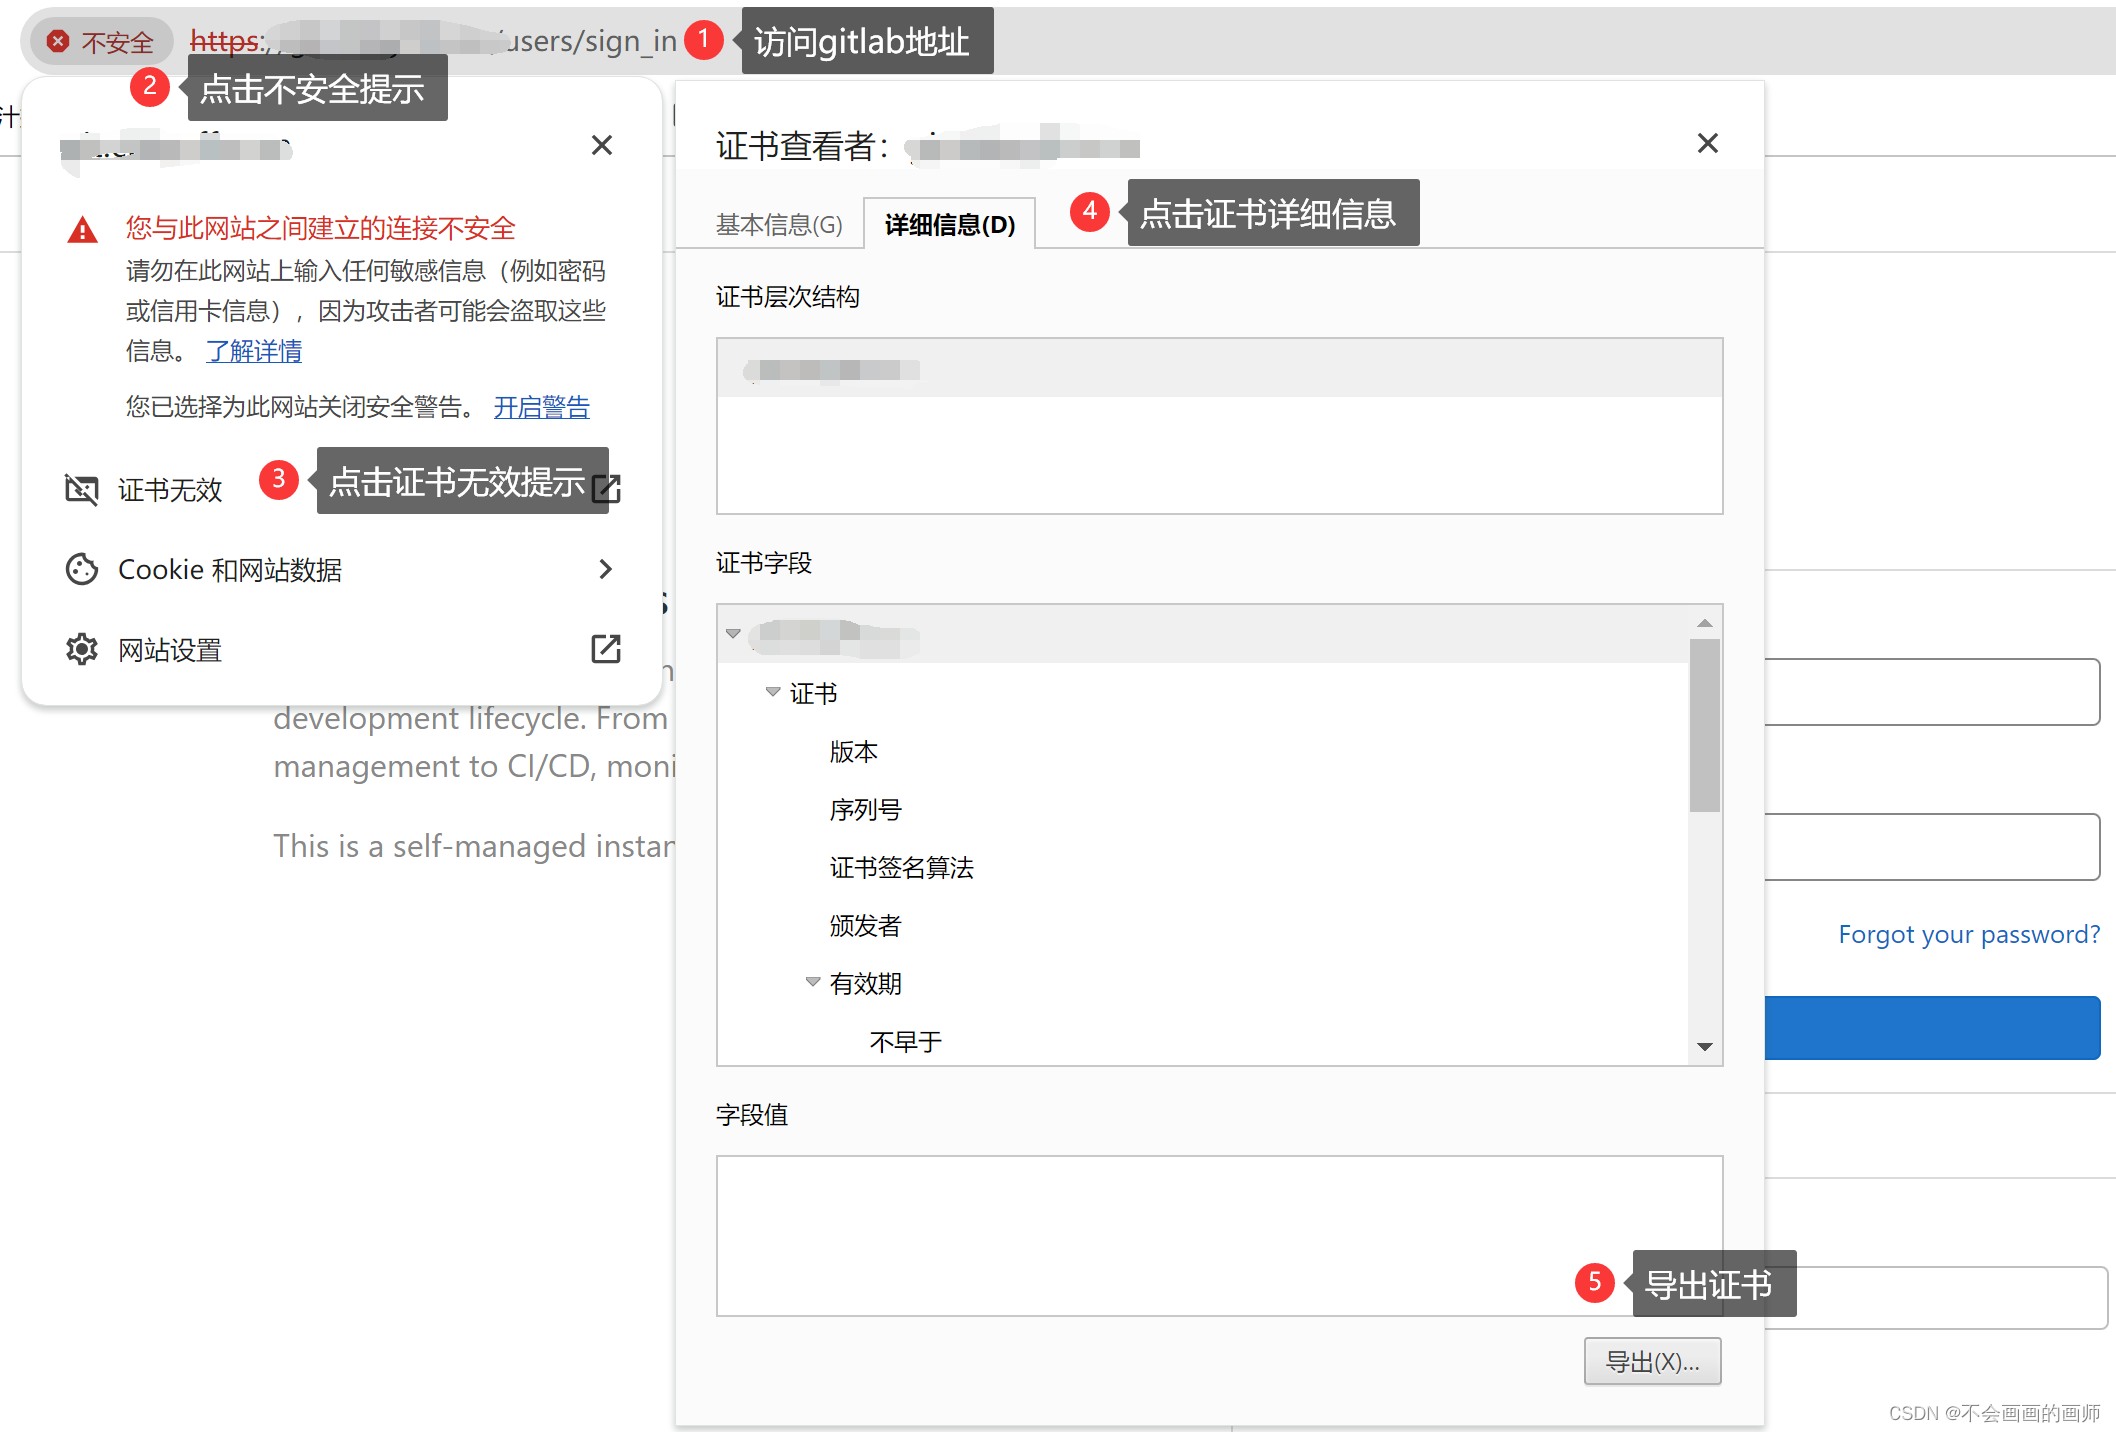Open site settings external link icon

(605, 650)
